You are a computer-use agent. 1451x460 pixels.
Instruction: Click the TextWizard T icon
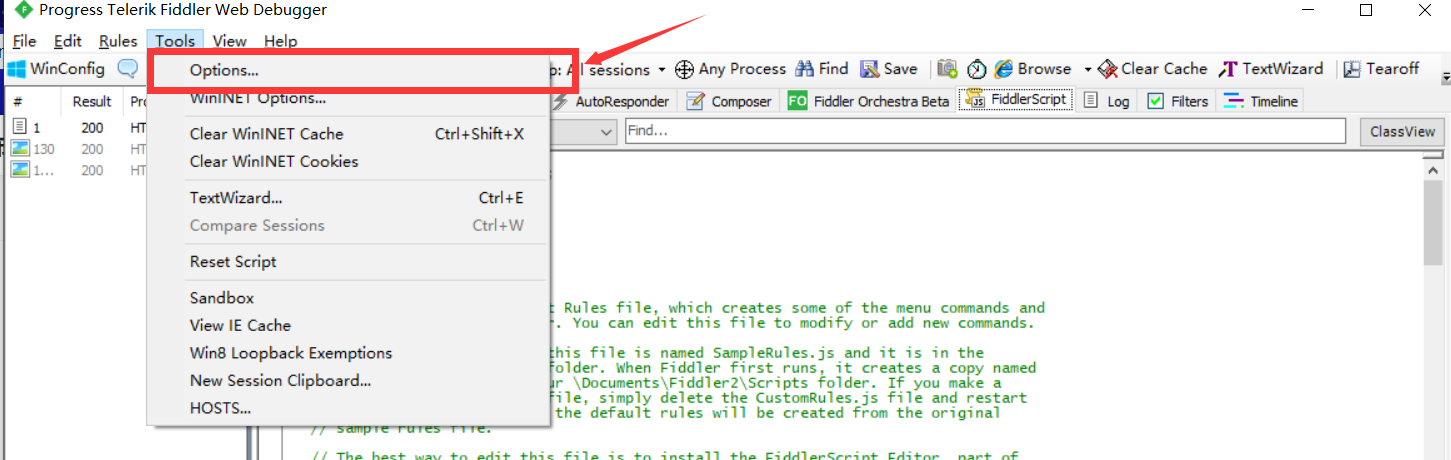(x=1228, y=69)
